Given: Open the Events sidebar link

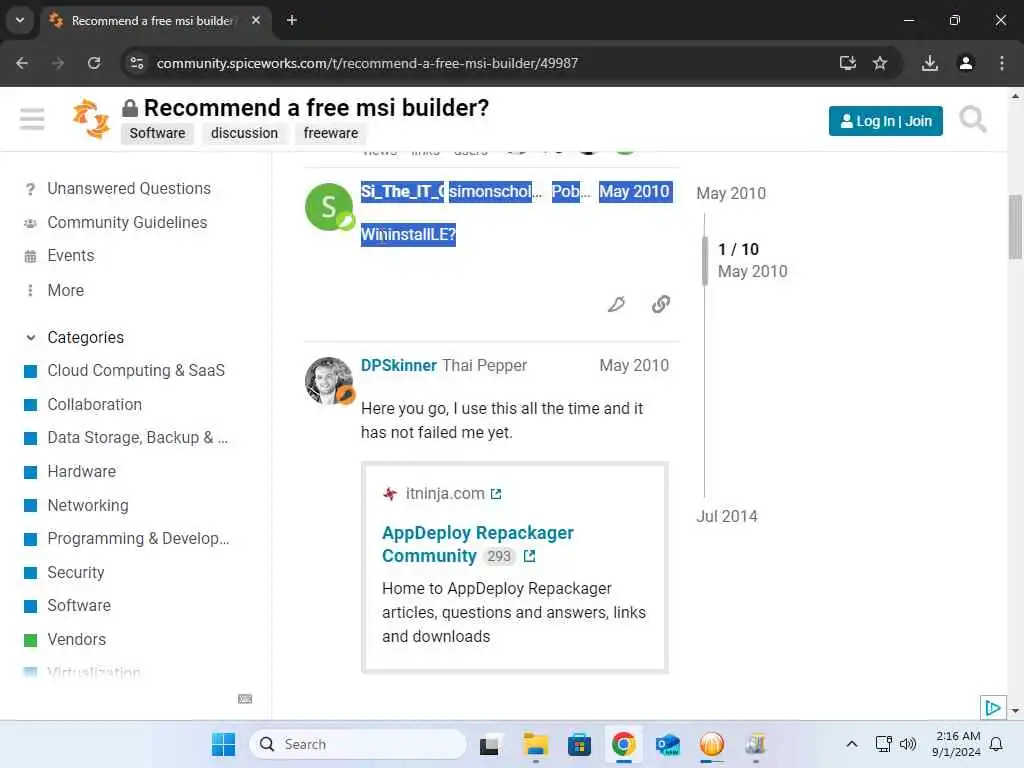Looking at the screenshot, I should (x=71, y=256).
